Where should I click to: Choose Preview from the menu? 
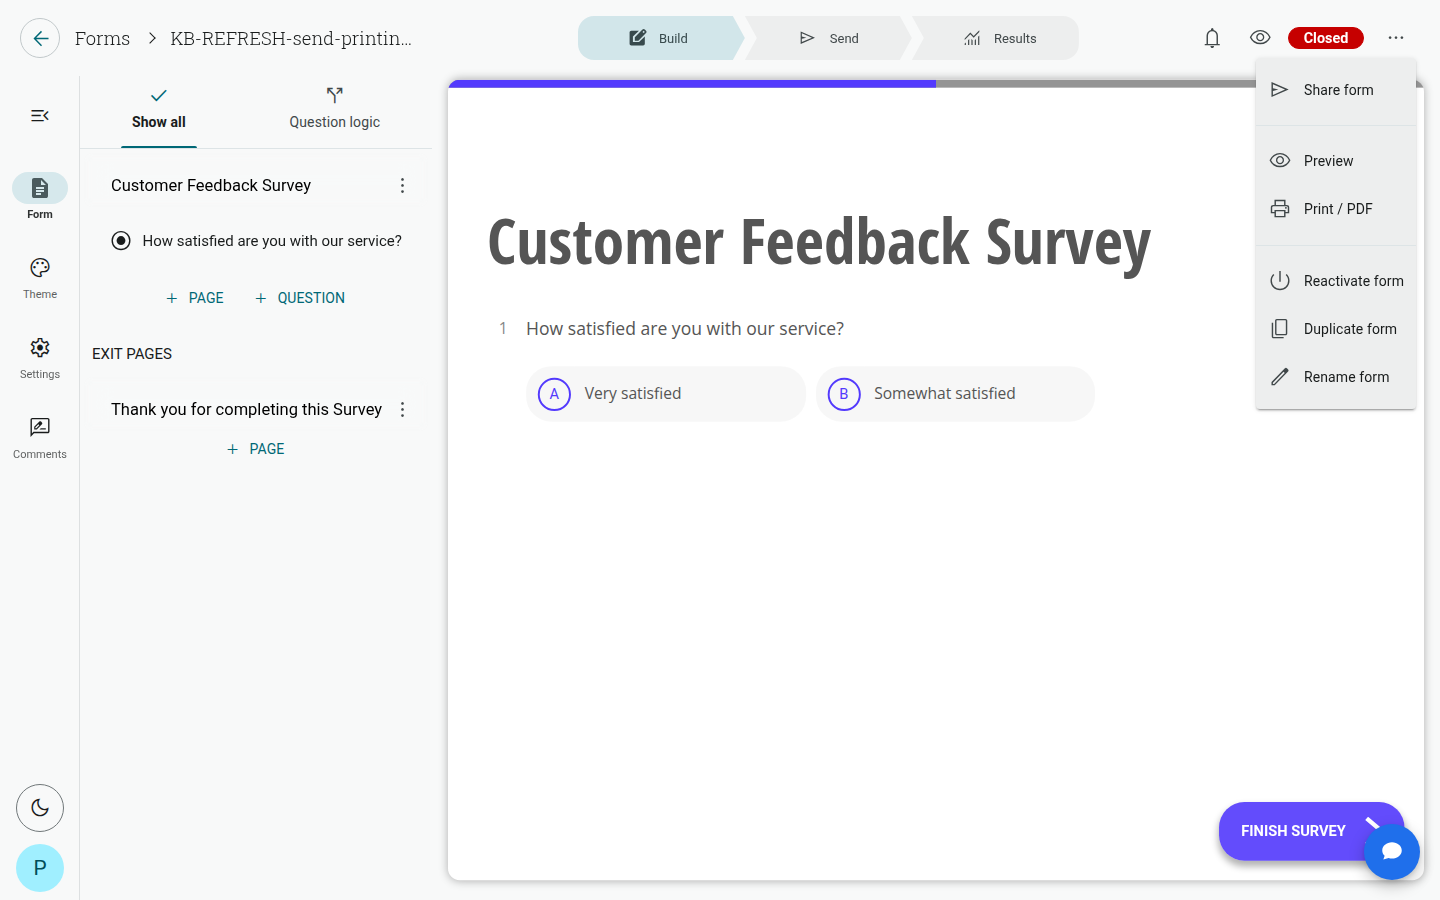click(1336, 161)
